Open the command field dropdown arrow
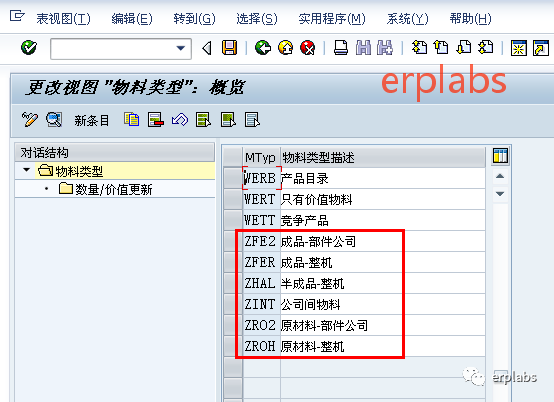This screenshot has height=402, width=554. (181, 48)
